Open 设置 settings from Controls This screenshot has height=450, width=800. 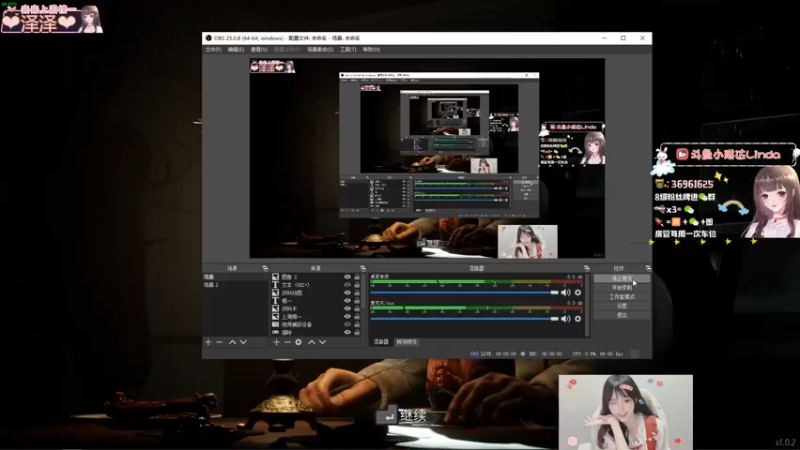(x=621, y=306)
